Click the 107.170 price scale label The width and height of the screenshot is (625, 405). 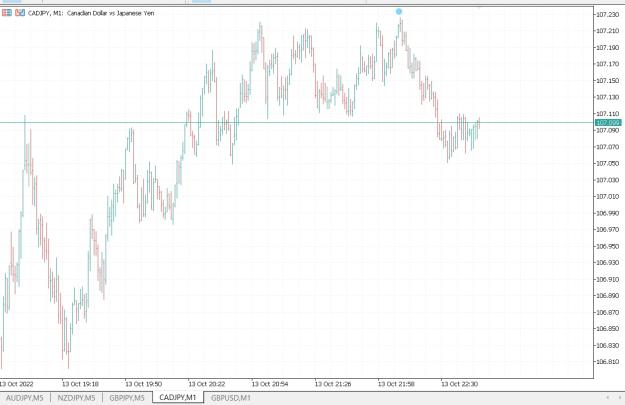(607, 64)
